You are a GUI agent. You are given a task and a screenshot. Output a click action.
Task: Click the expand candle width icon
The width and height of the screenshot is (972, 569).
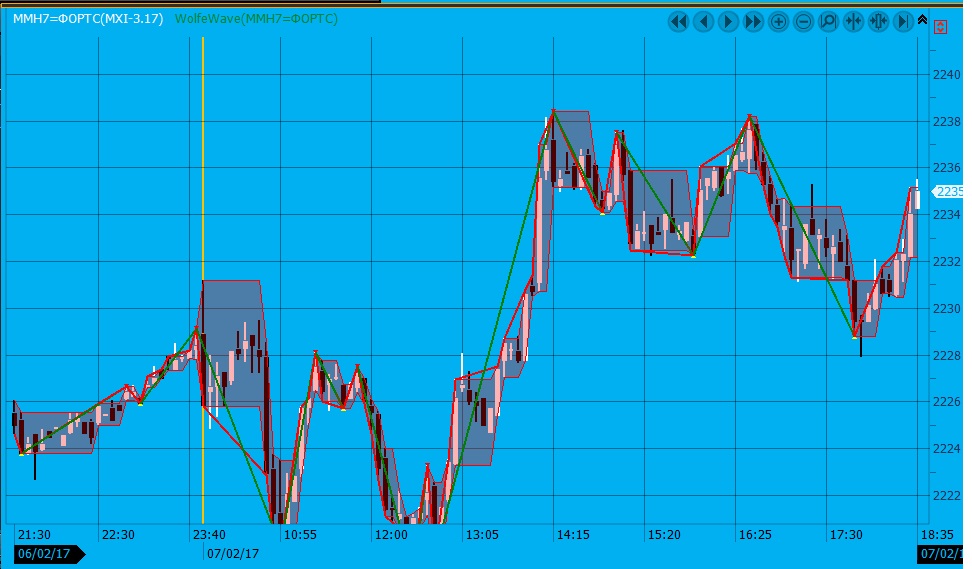point(878,21)
